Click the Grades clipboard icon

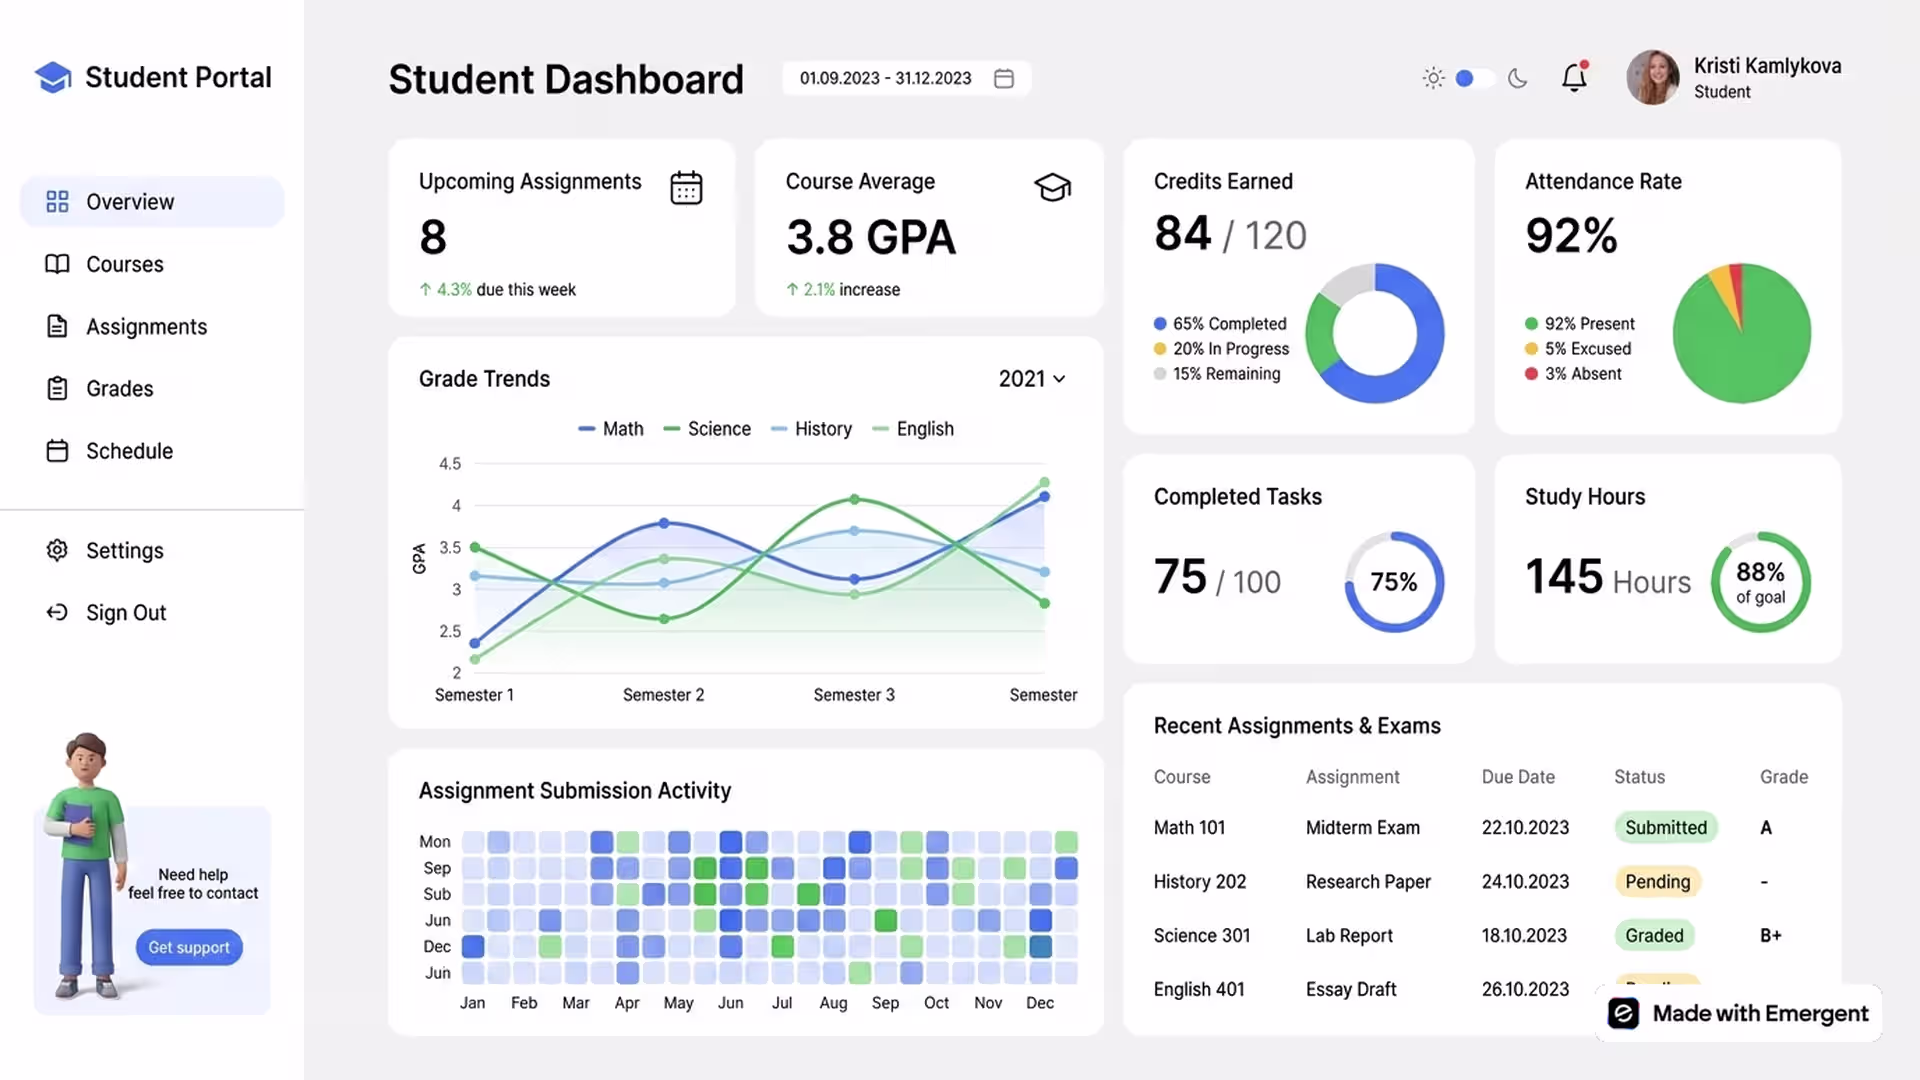pyautogui.click(x=57, y=388)
